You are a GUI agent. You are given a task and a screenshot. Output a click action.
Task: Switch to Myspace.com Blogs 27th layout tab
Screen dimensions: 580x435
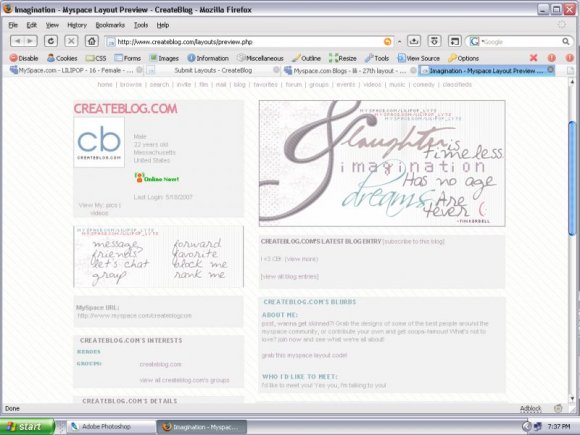point(350,70)
